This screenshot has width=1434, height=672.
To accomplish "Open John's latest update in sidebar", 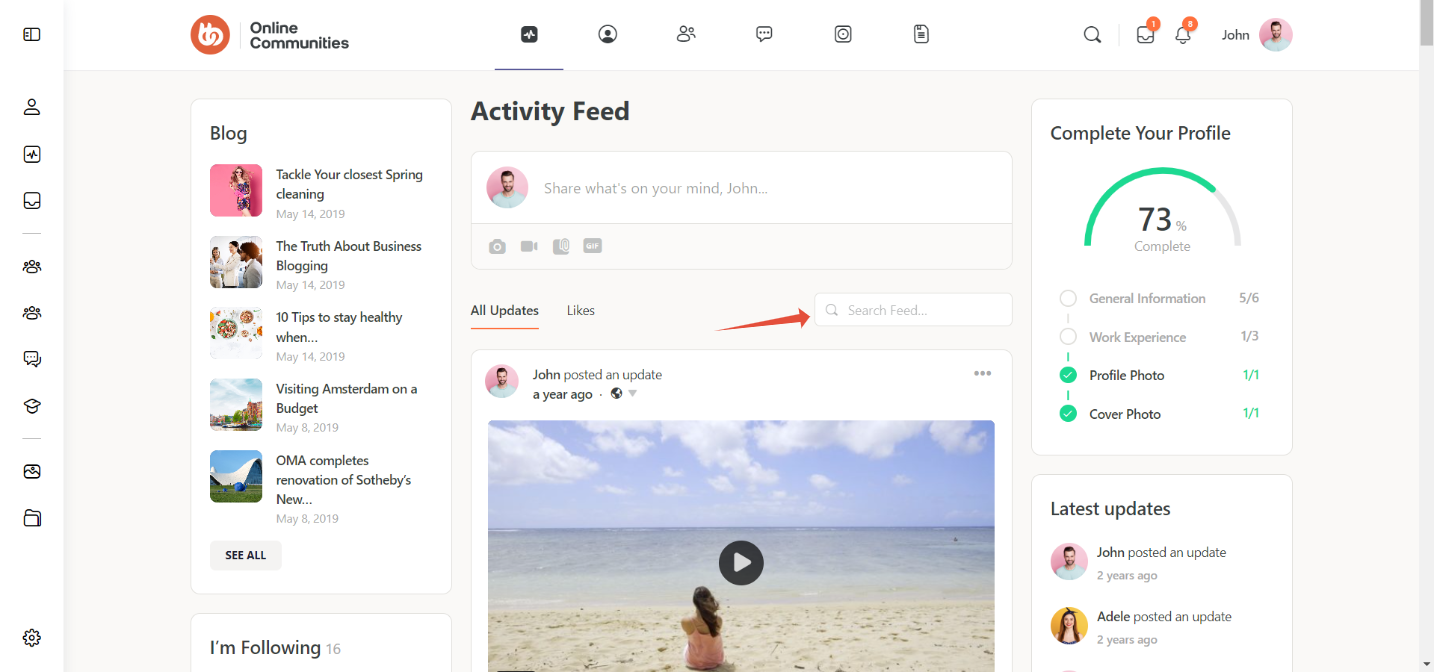I will click(1161, 552).
